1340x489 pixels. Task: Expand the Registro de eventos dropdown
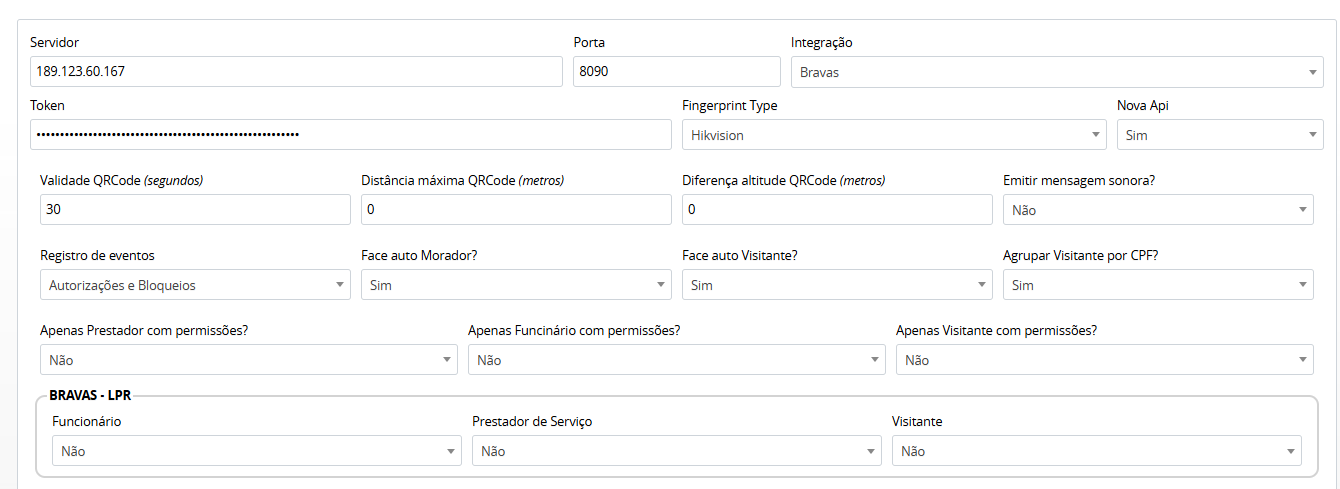click(x=195, y=285)
